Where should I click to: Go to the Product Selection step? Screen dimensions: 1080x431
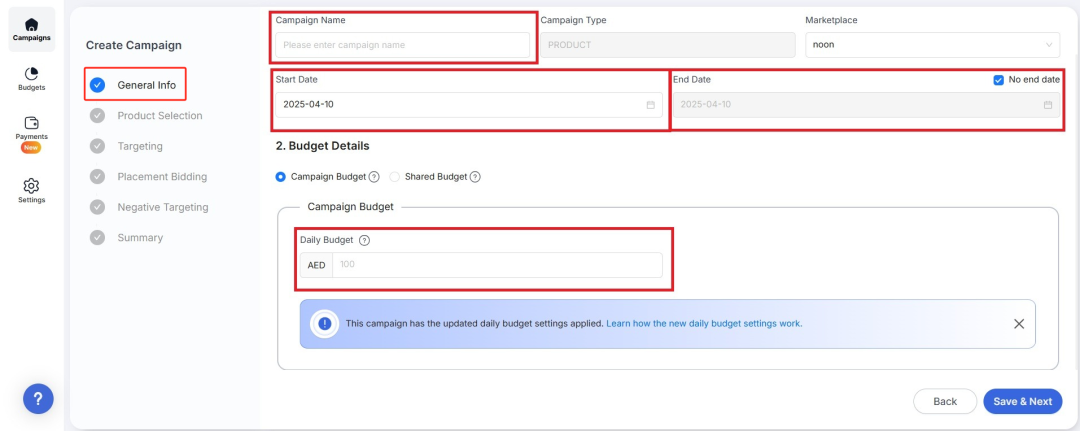159,116
